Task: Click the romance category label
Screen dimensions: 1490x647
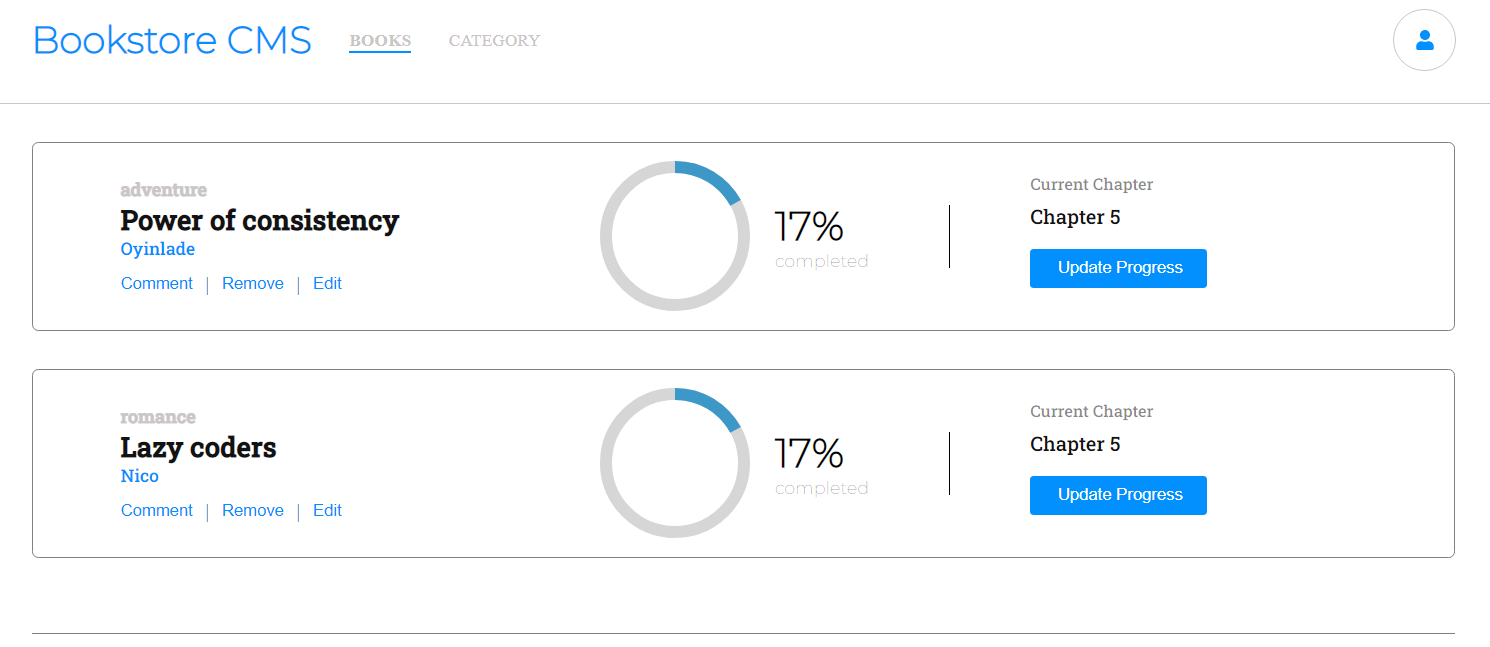Action: point(158,417)
